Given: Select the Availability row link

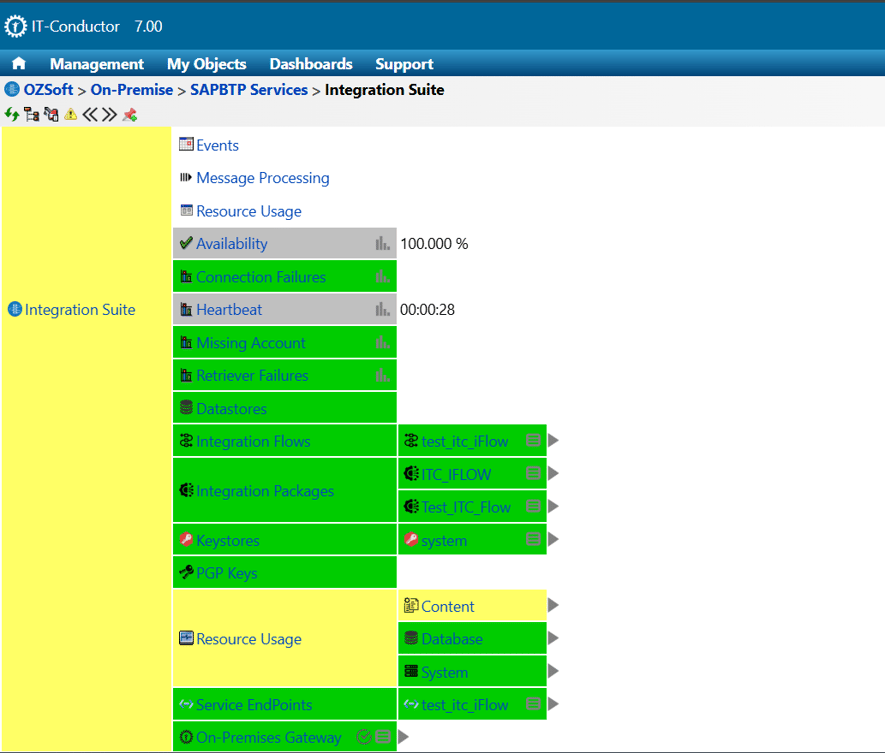Looking at the screenshot, I should [x=232, y=244].
